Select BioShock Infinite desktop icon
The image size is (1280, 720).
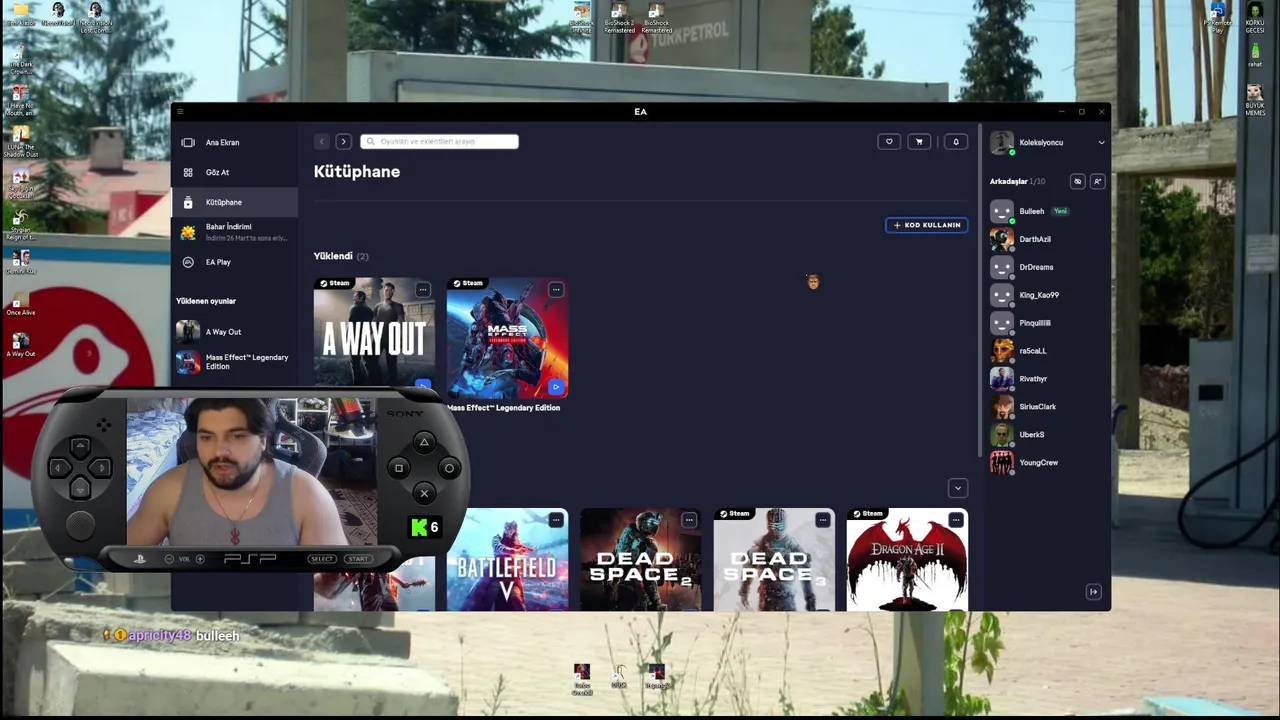click(x=581, y=18)
